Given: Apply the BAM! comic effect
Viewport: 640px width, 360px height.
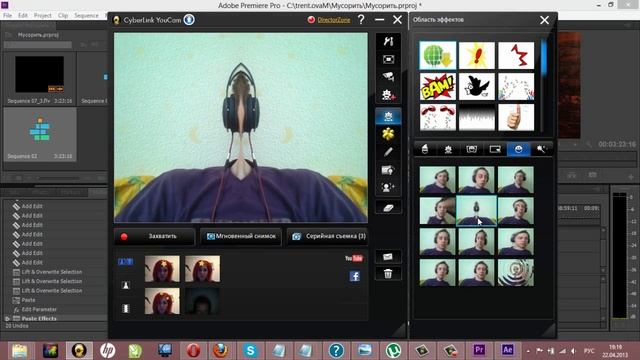Looking at the screenshot, I should [438, 87].
